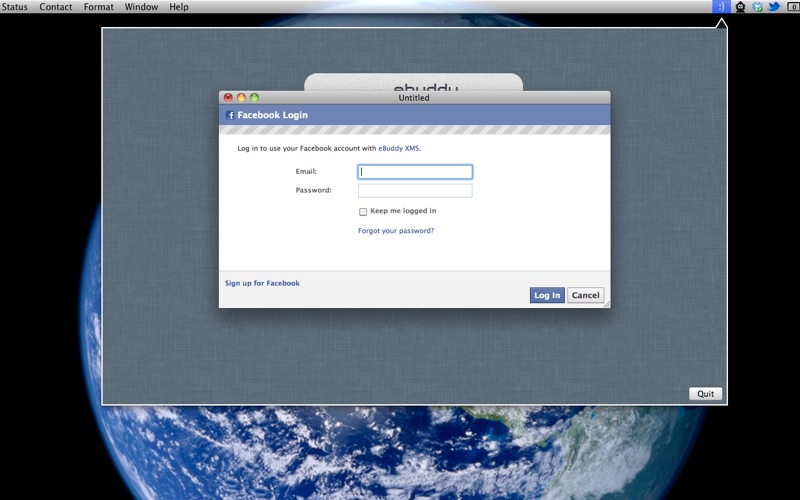Image resolution: width=800 pixels, height=500 pixels.
Task: Open the black hooded figure menu bar icon
Action: click(740, 7)
